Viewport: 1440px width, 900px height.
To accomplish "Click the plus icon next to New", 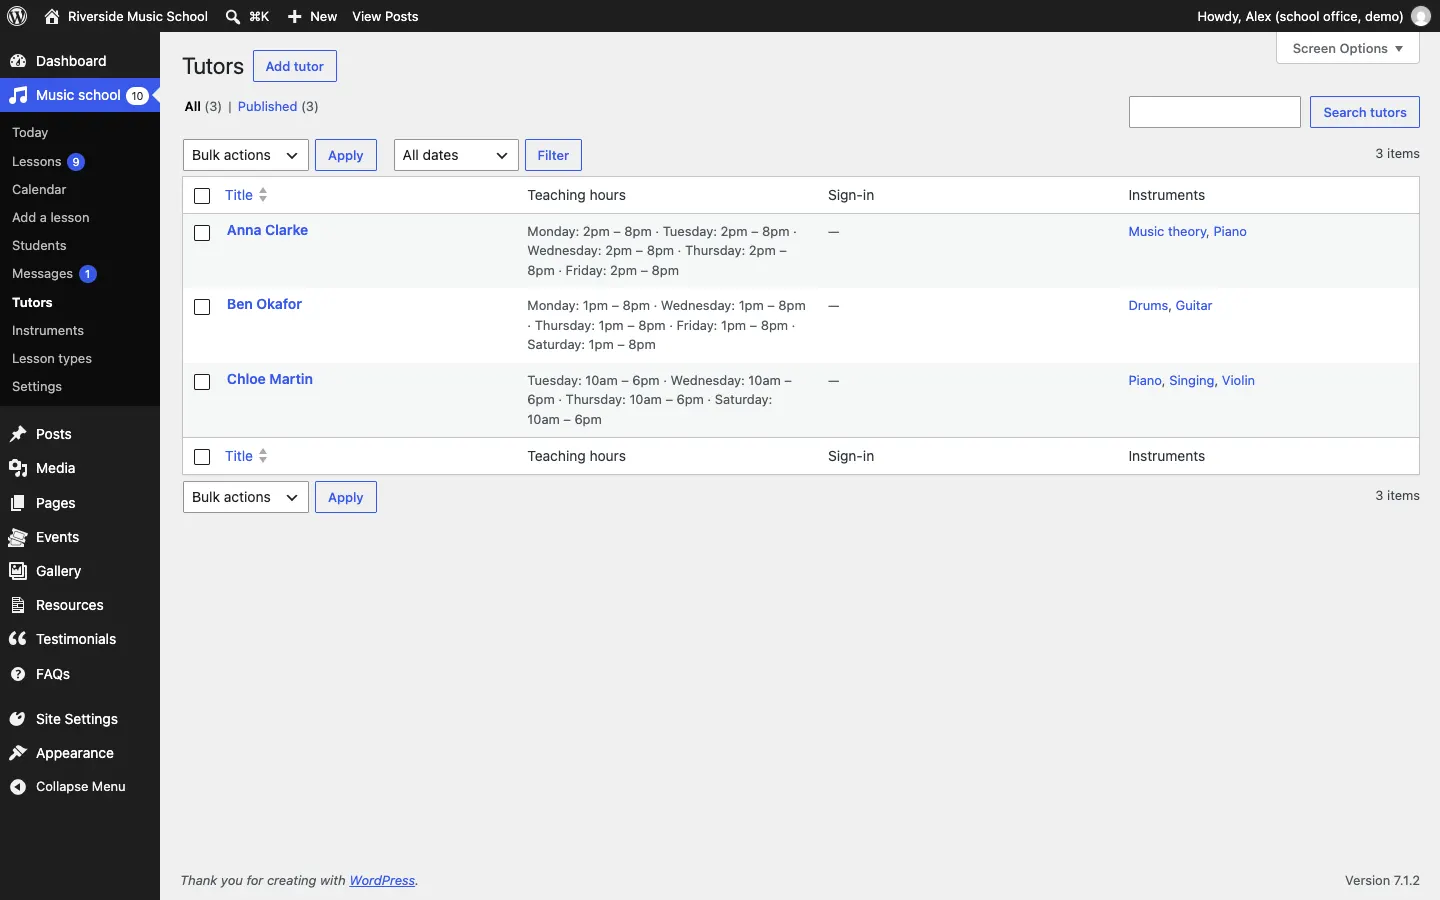I will (295, 16).
